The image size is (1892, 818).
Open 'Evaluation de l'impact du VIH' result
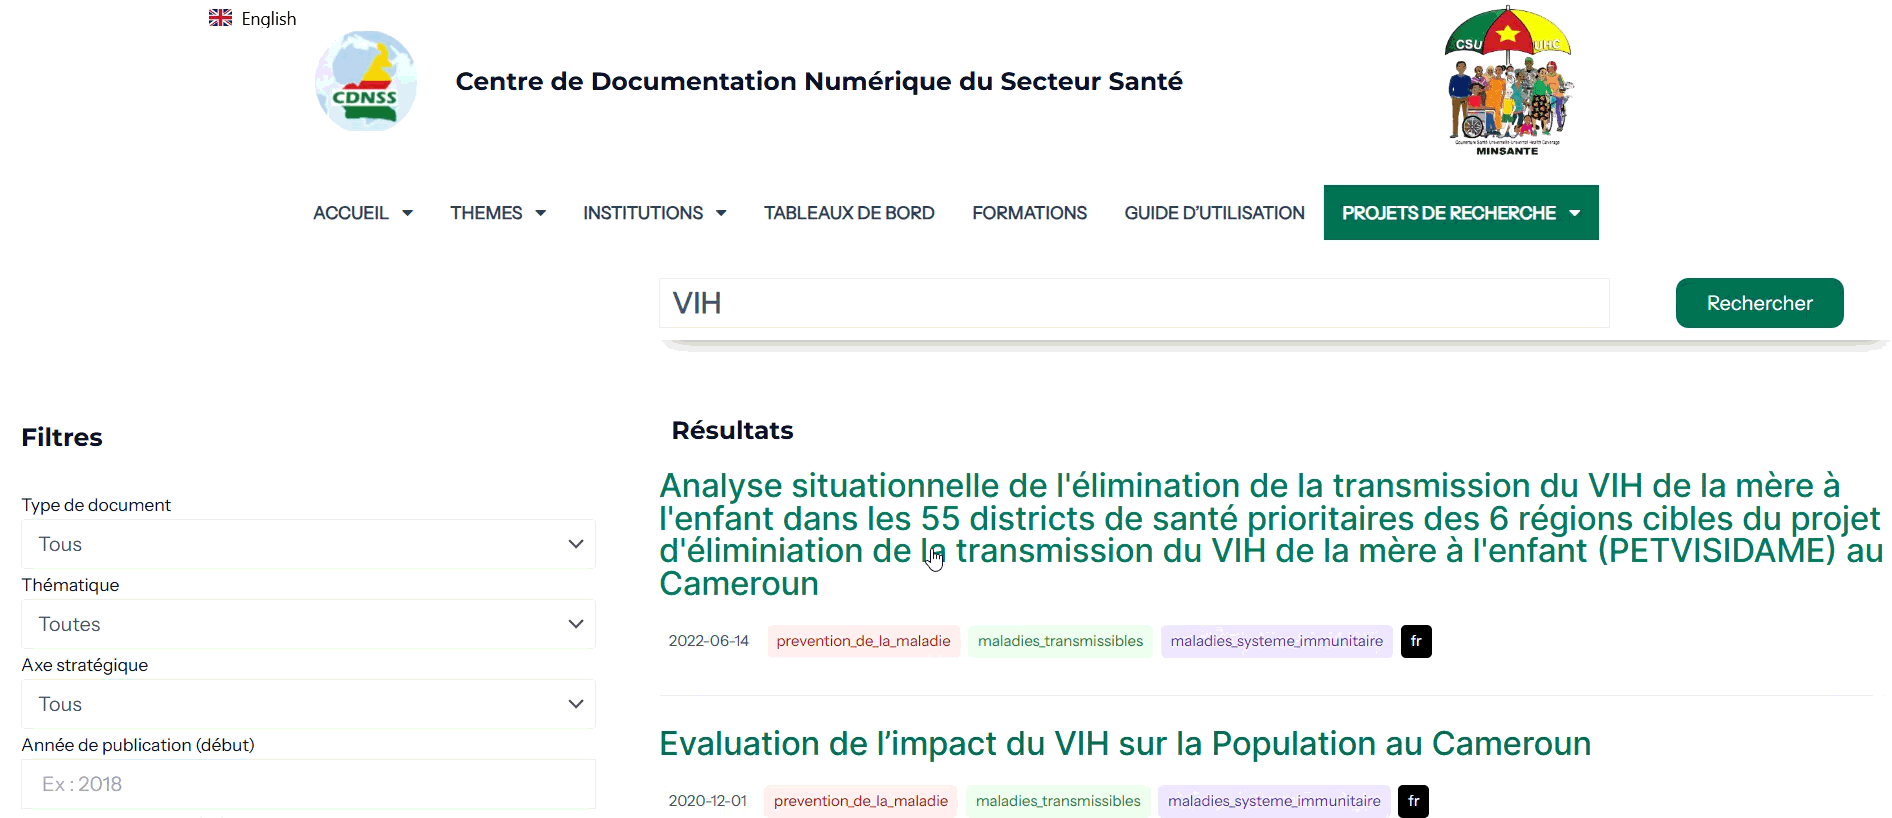1124,744
